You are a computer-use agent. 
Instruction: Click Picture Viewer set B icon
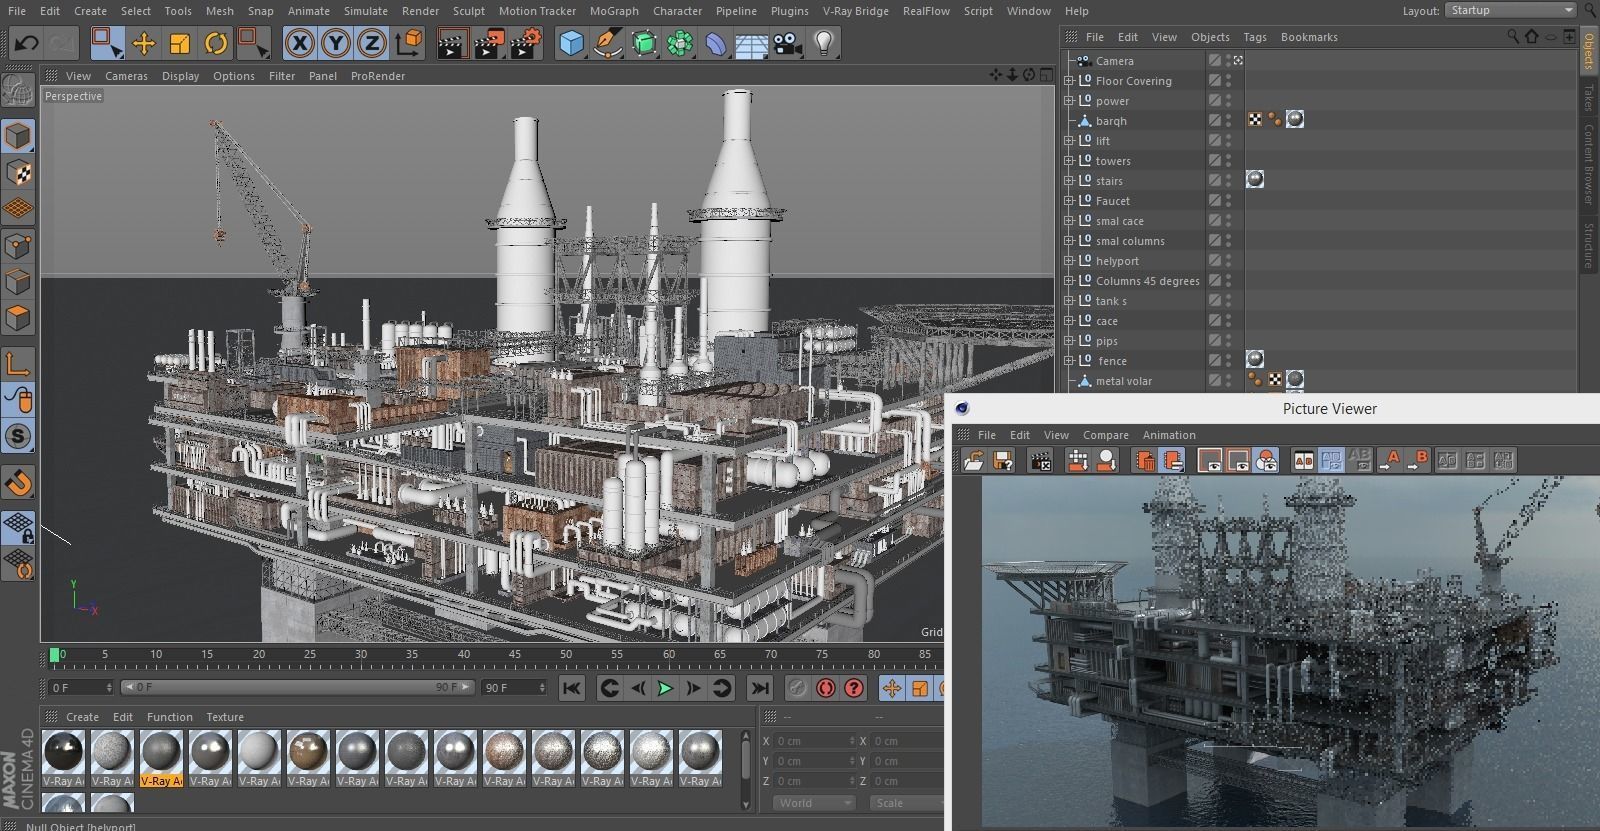tap(1418, 460)
